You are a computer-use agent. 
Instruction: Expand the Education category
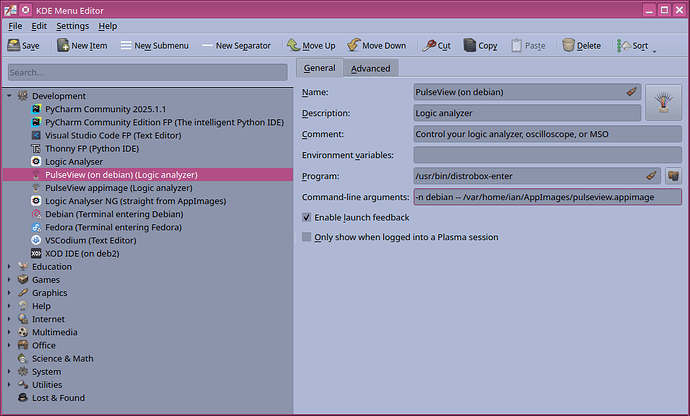[9, 267]
